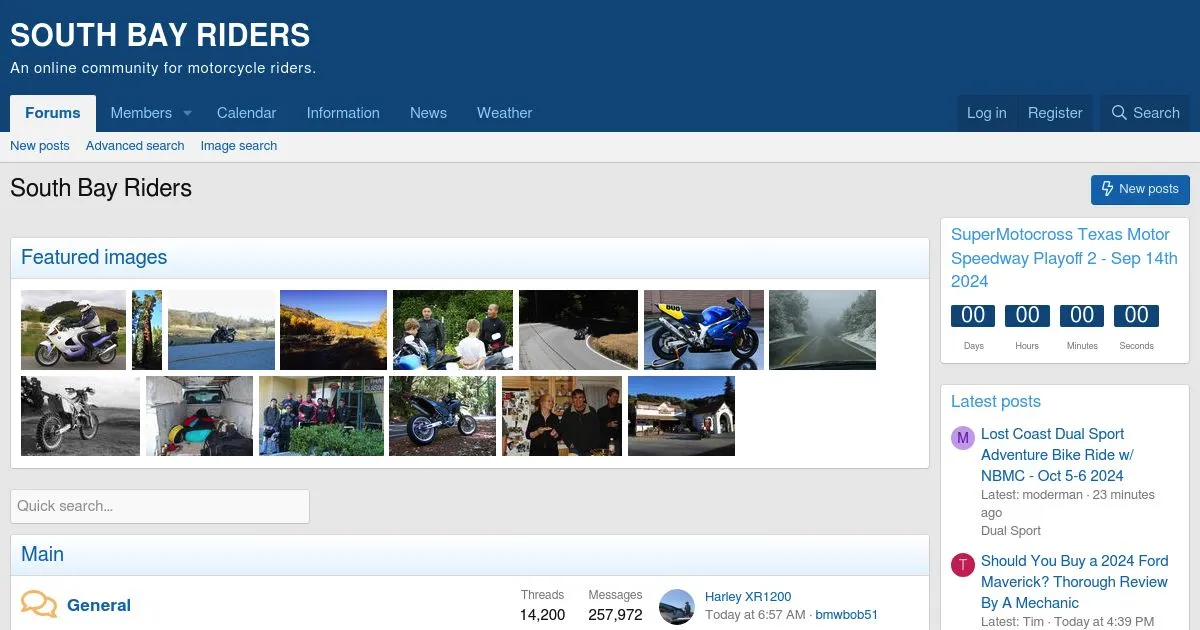The height and width of the screenshot is (630, 1200).
Task: Open indoor people gathering featured image
Action: 562,416
